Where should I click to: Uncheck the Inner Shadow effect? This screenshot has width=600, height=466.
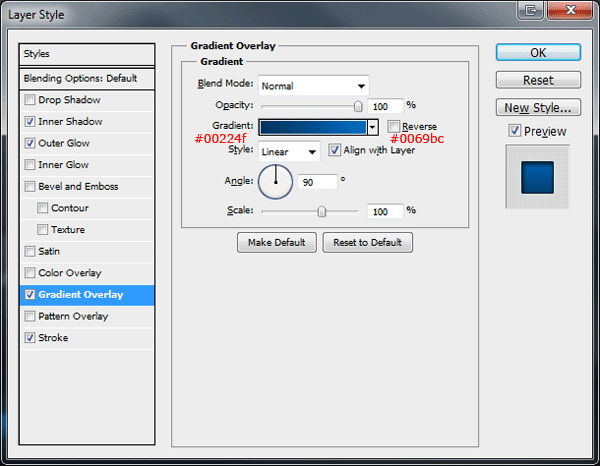tap(30, 122)
